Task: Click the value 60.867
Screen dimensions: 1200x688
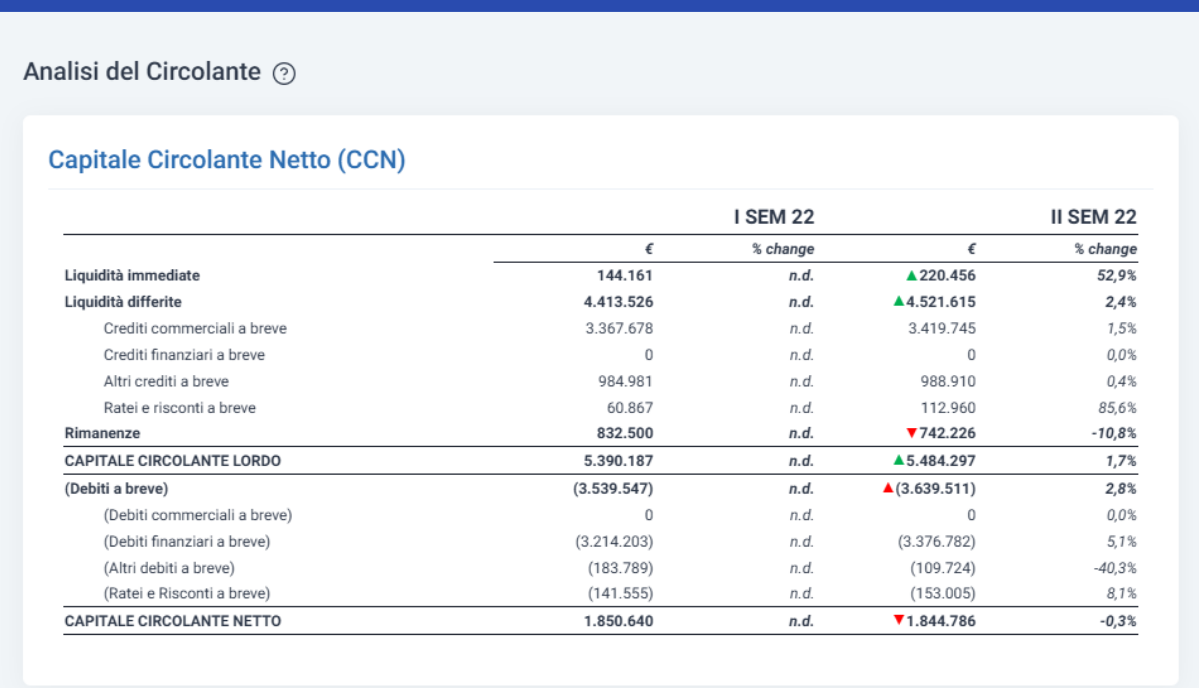Action: coord(630,408)
